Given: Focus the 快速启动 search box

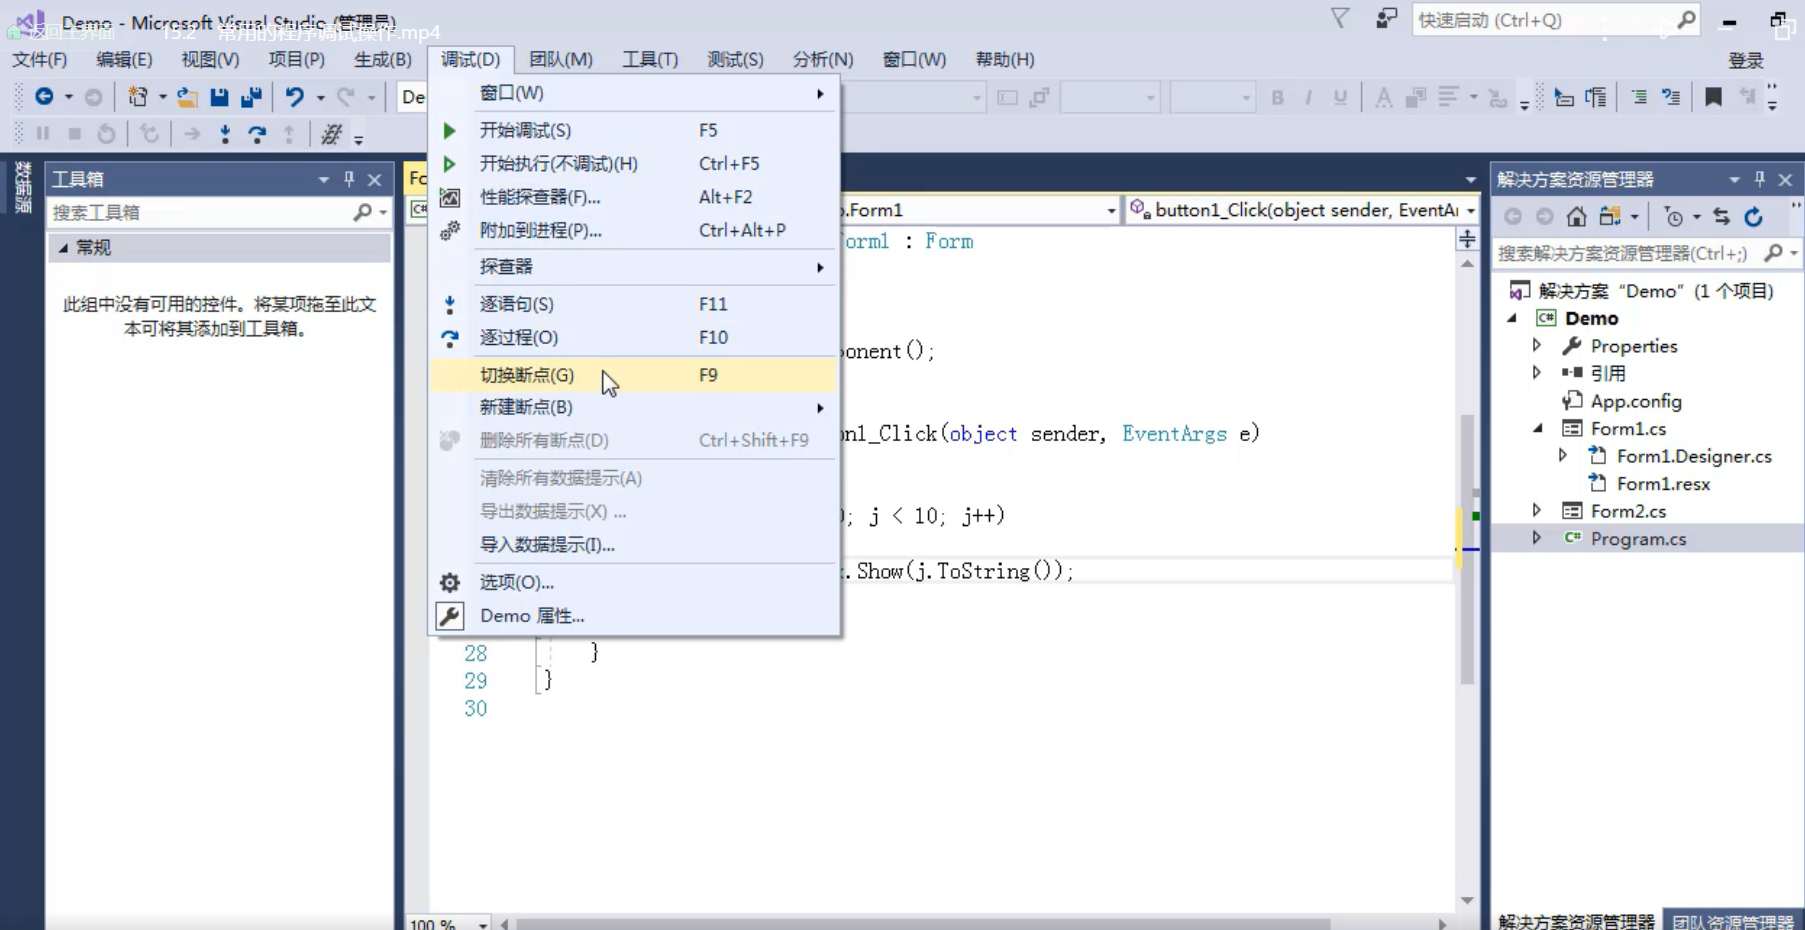Looking at the screenshot, I should coord(1555,20).
